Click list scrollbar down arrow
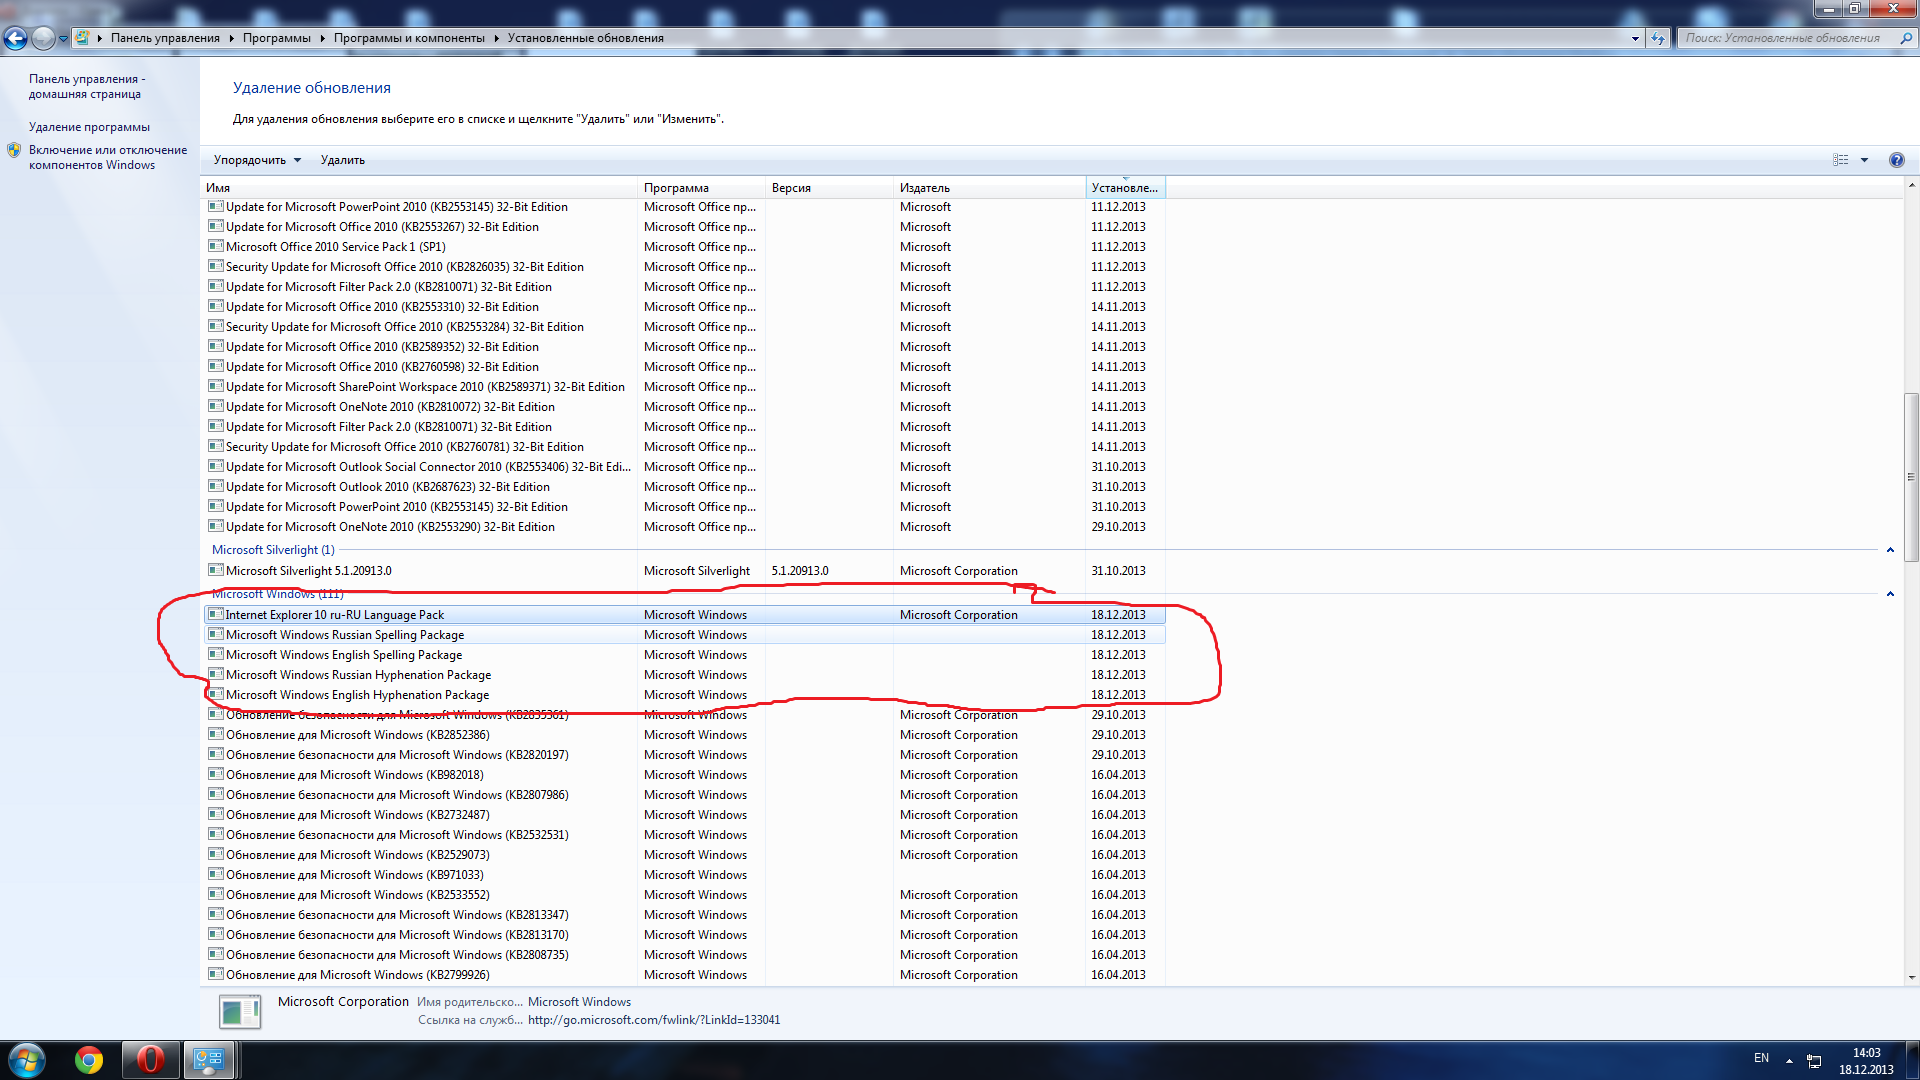1920x1080 pixels. point(1911,978)
